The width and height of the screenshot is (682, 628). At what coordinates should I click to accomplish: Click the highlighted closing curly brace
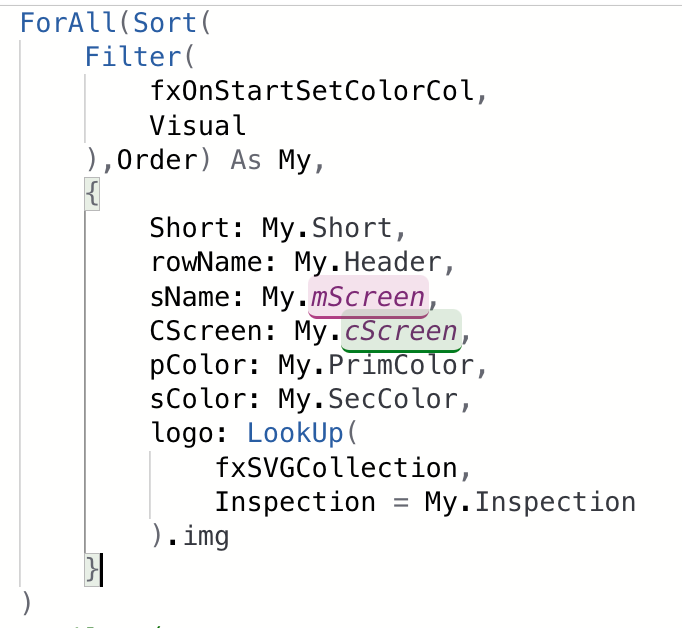(x=92, y=570)
